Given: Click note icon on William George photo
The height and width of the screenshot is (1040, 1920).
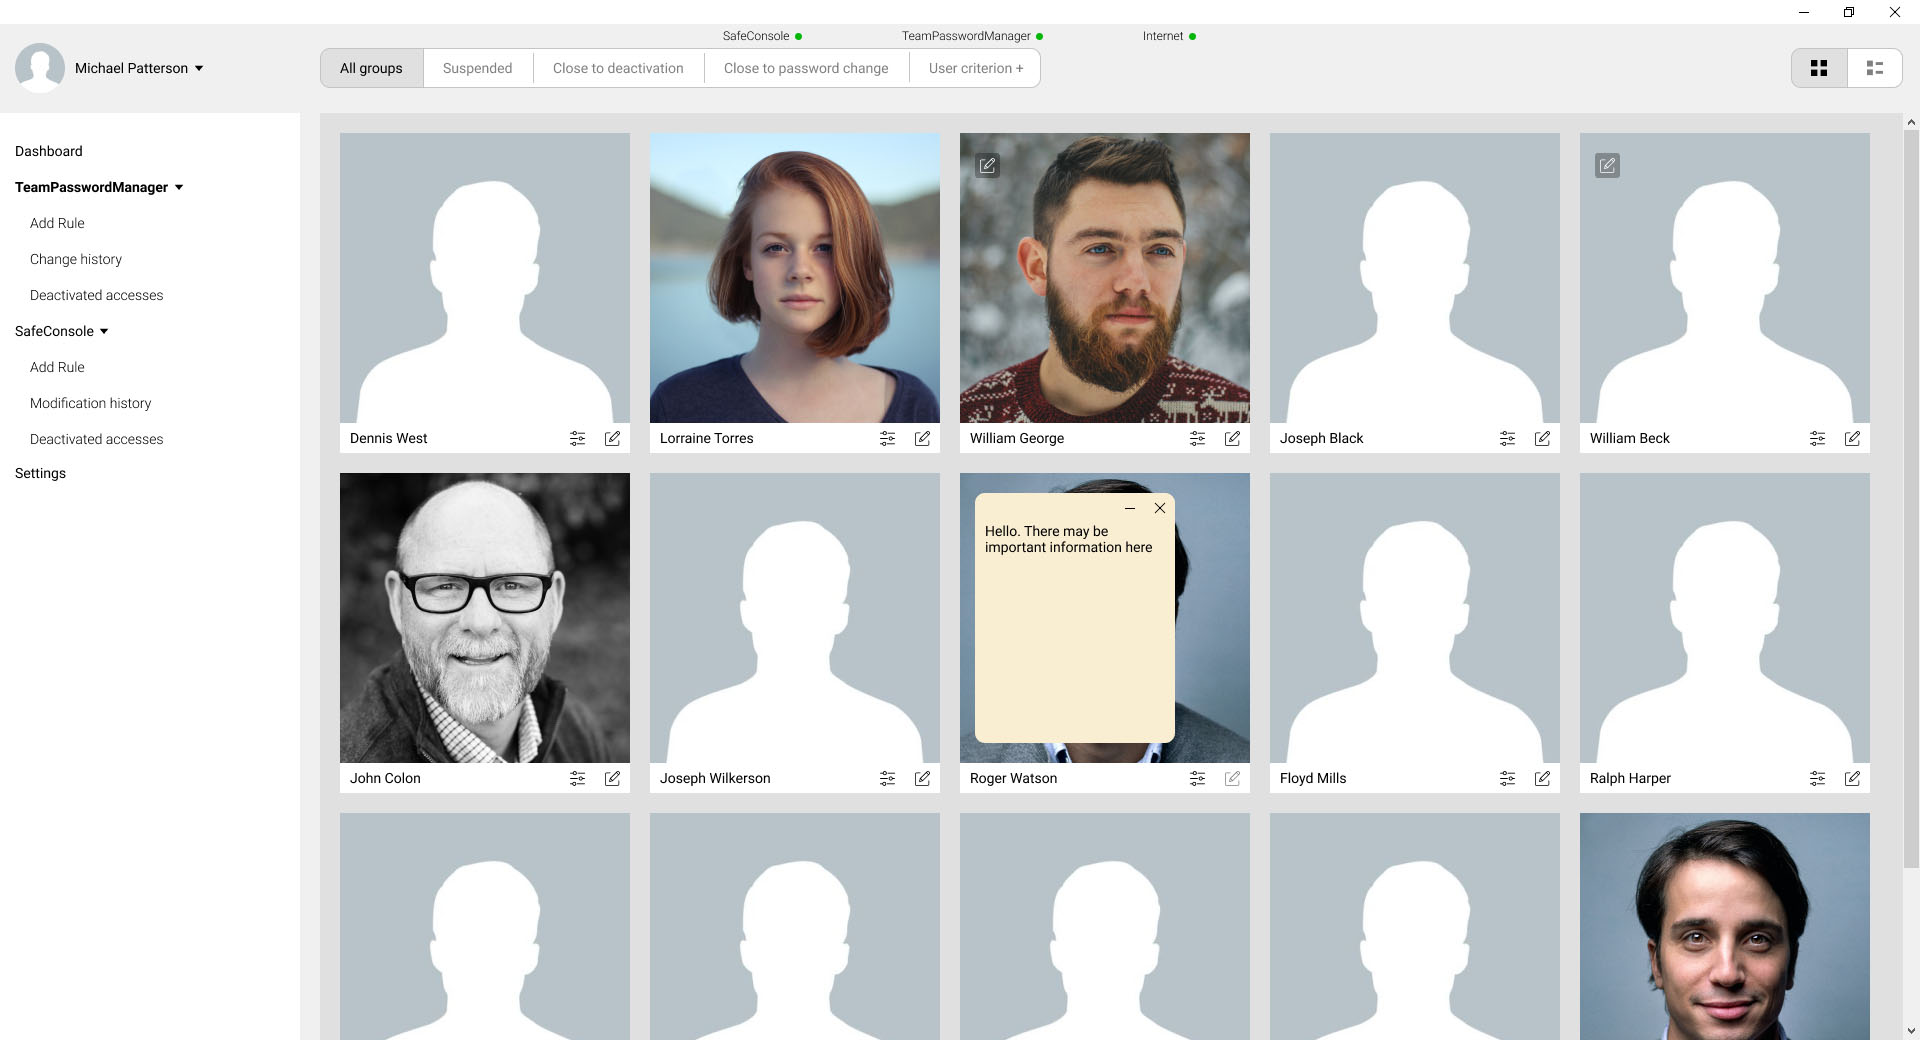Looking at the screenshot, I should tap(987, 165).
